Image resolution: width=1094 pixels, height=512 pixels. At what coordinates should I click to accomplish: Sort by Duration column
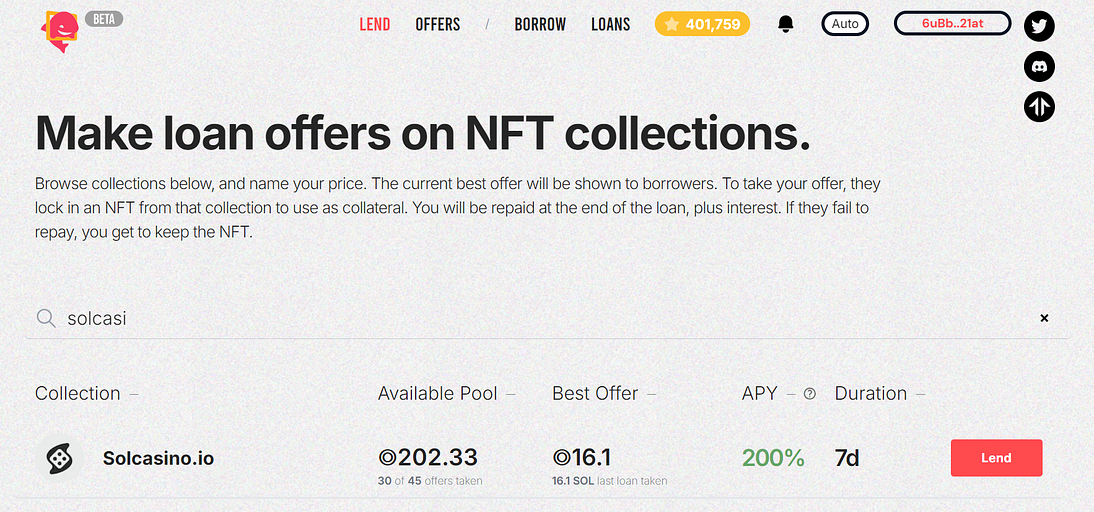coord(871,393)
